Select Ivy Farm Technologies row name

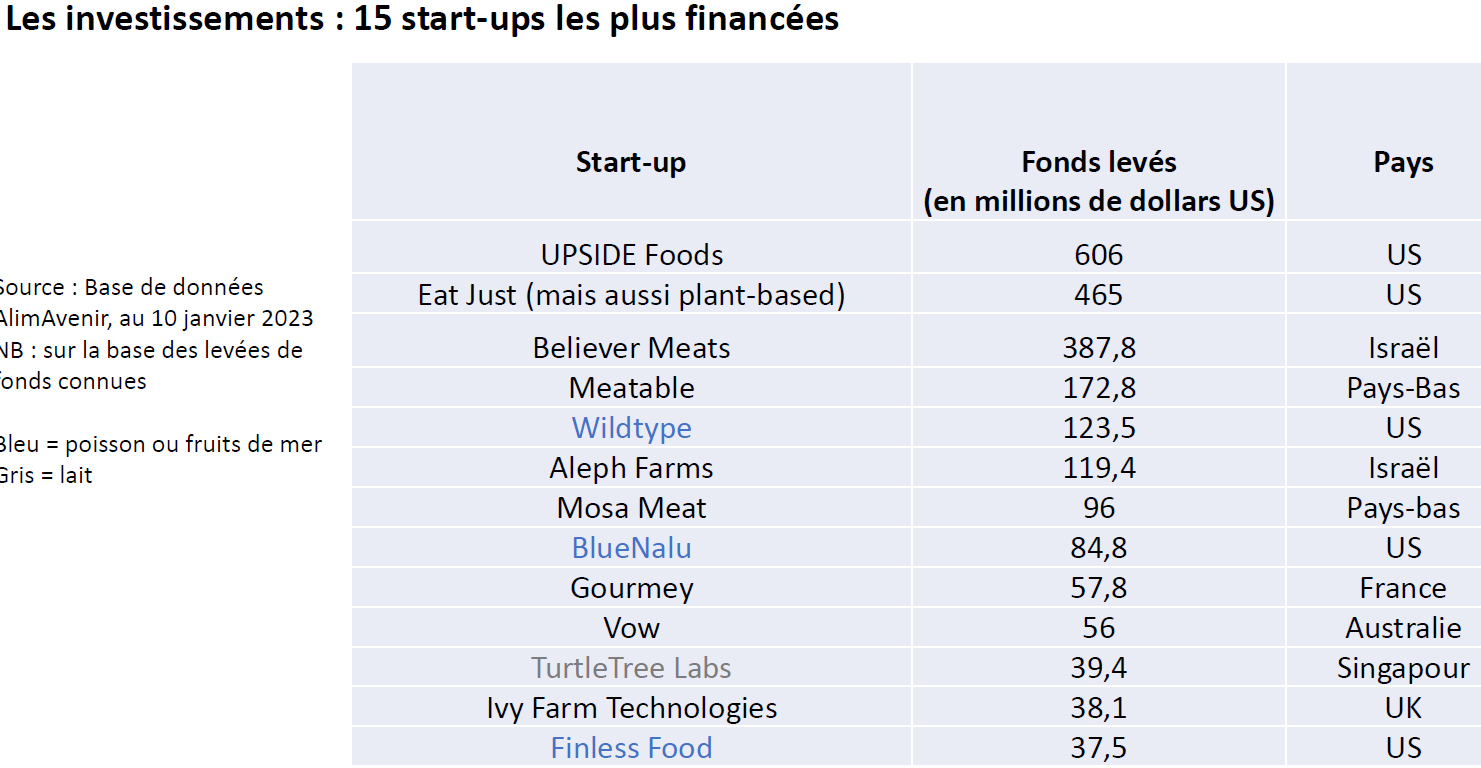(x=631, y=708)
